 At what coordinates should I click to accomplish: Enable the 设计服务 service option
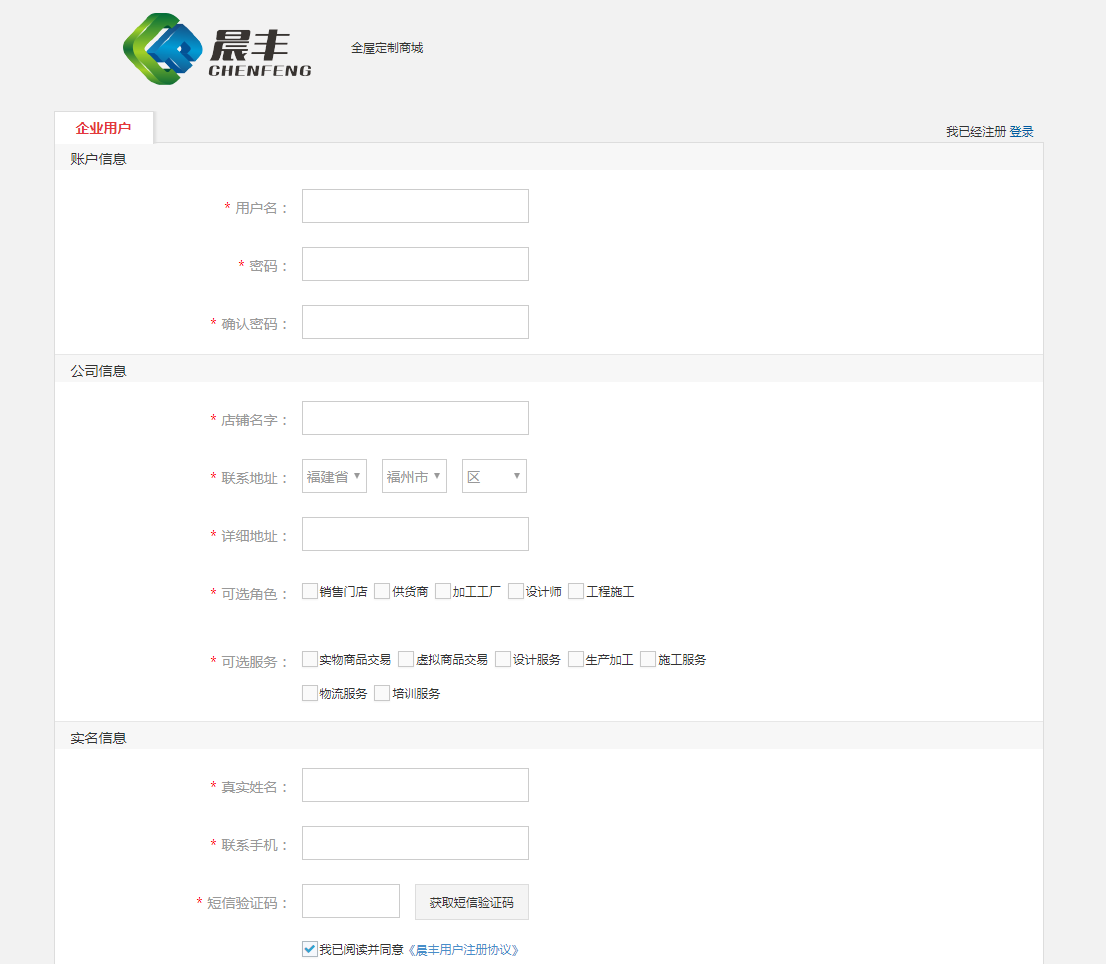tap(502, 659)
